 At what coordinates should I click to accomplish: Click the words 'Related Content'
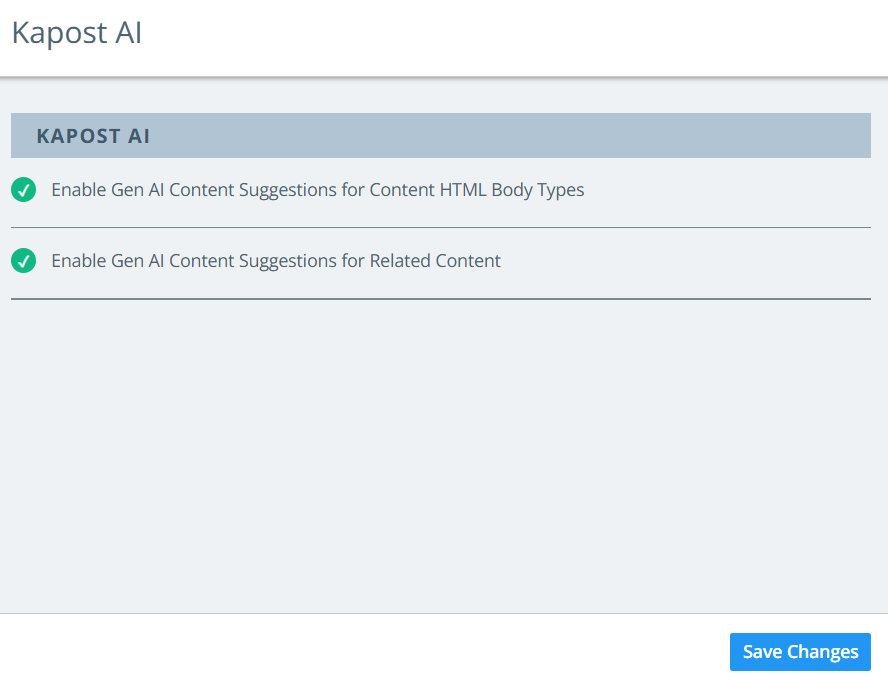coord(435,261)
